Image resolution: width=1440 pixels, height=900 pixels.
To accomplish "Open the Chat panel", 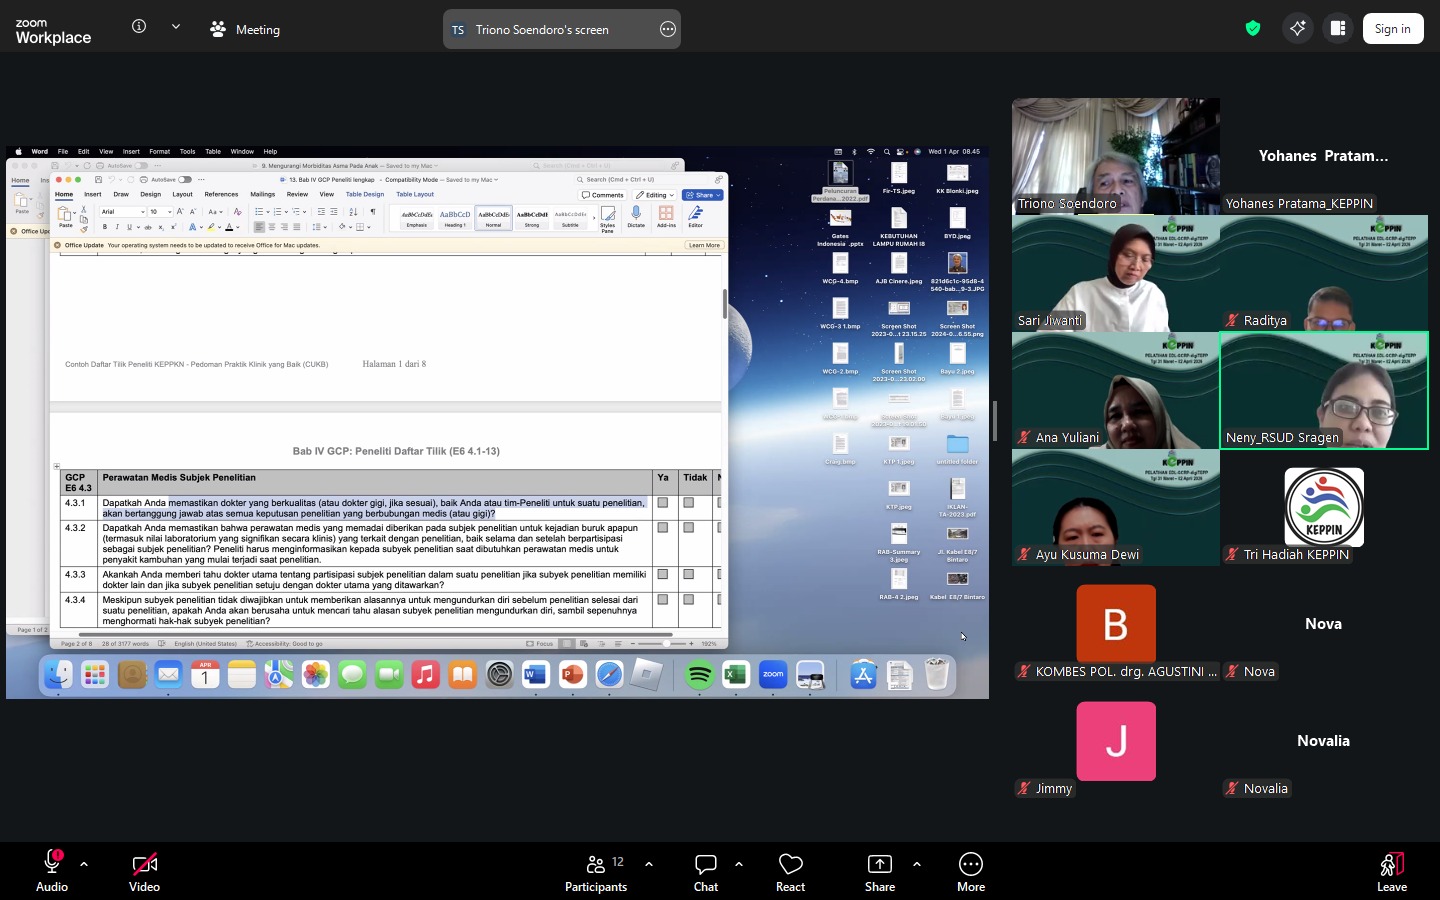I will pos(706,864).
